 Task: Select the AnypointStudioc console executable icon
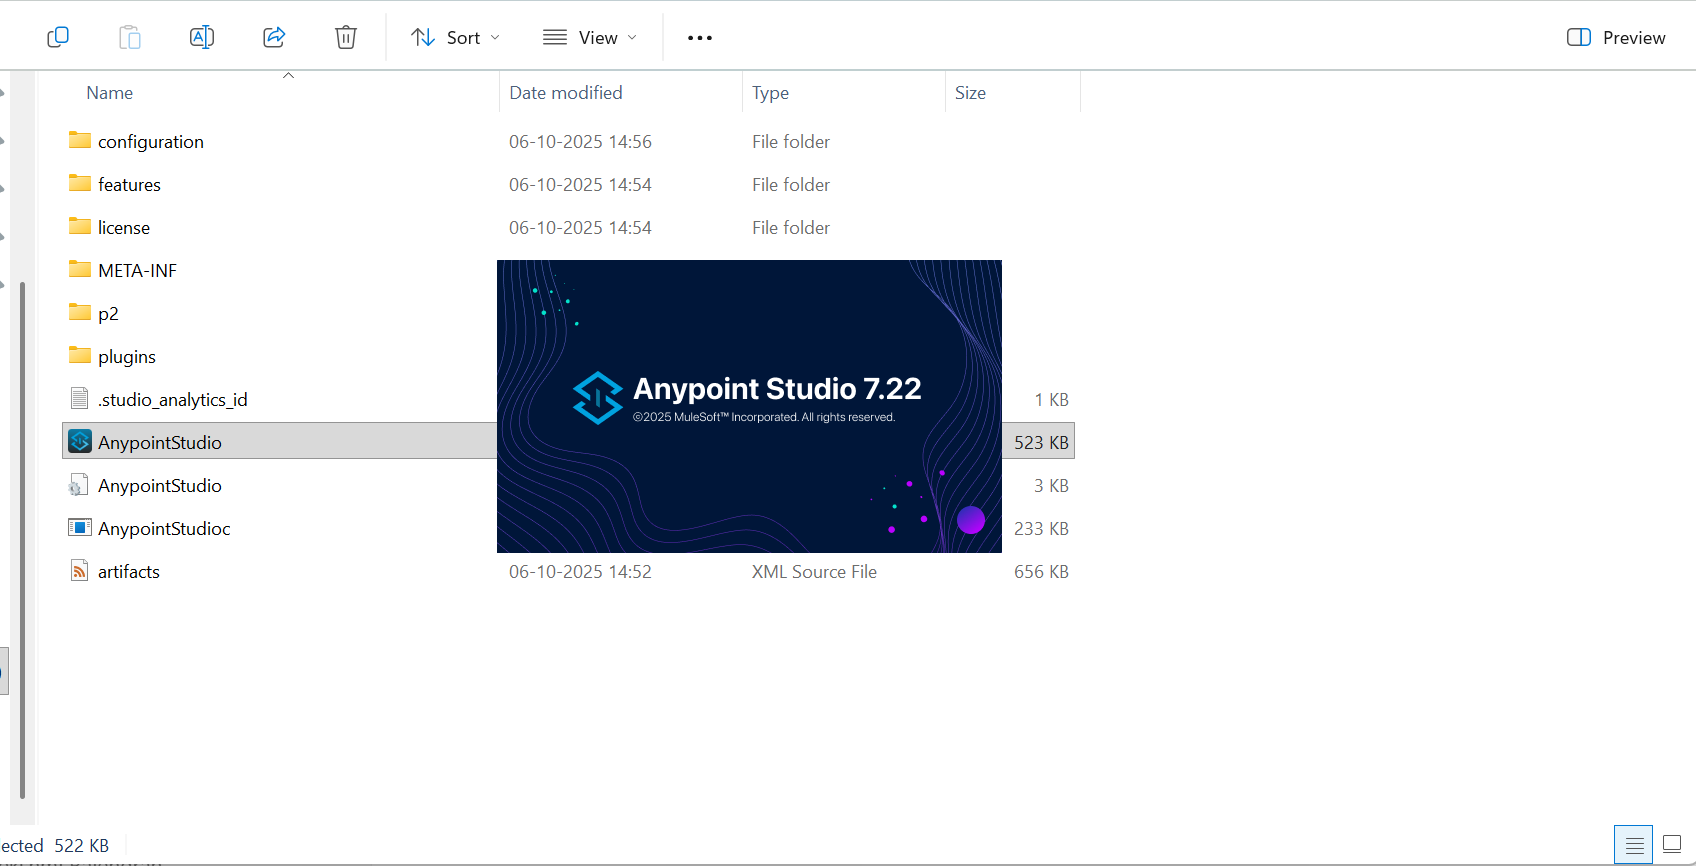tap(80, 528)
